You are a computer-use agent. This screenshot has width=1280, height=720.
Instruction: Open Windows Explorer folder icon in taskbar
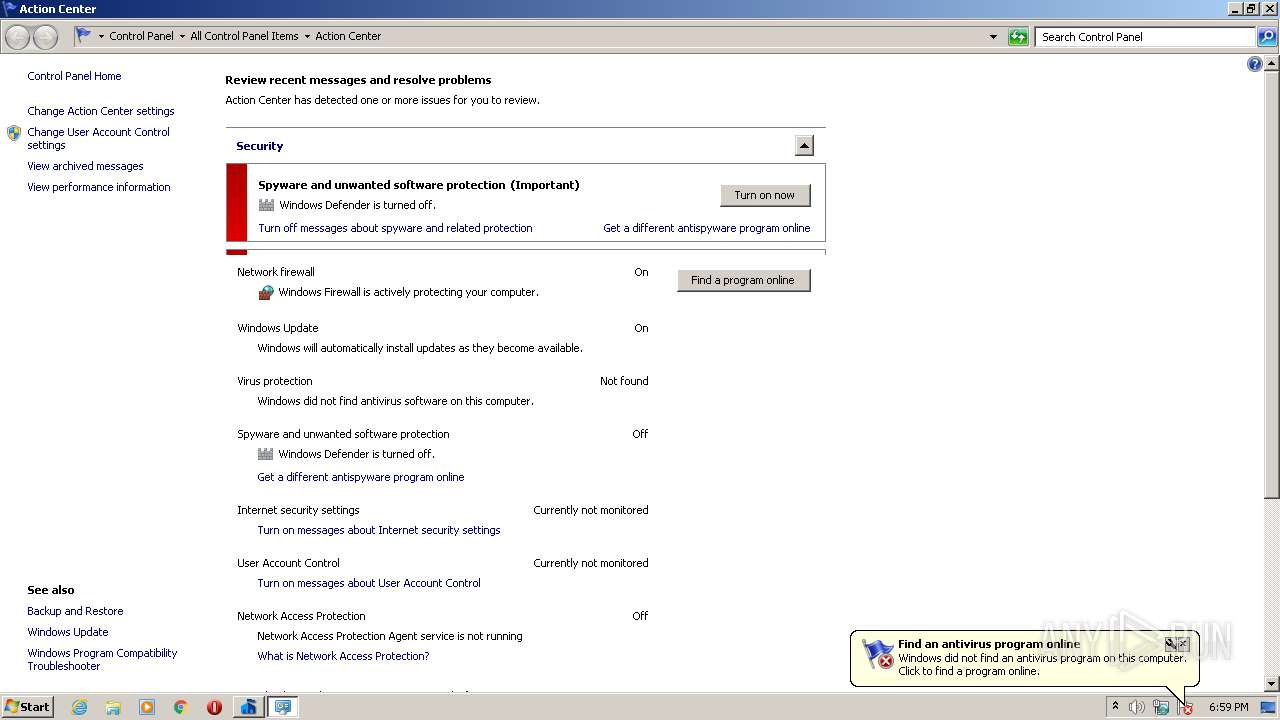pyautogui.click(x=113, y=707)
